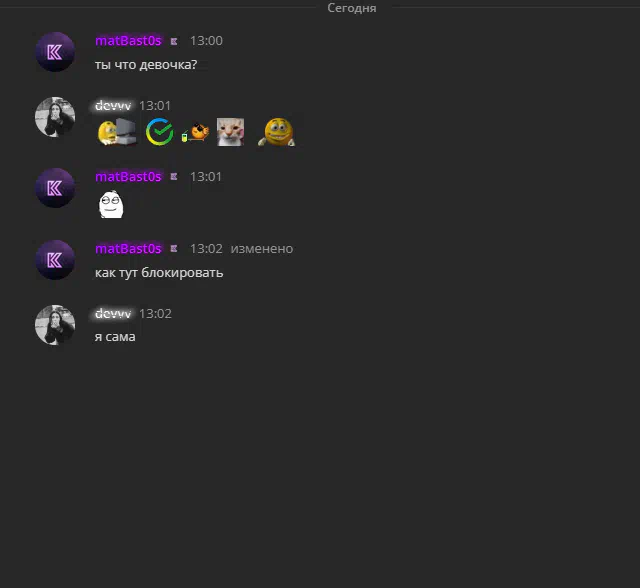Click the yellow M&M with computer emoji
Viewport: 640px width, 588px height.
point(117,132)
